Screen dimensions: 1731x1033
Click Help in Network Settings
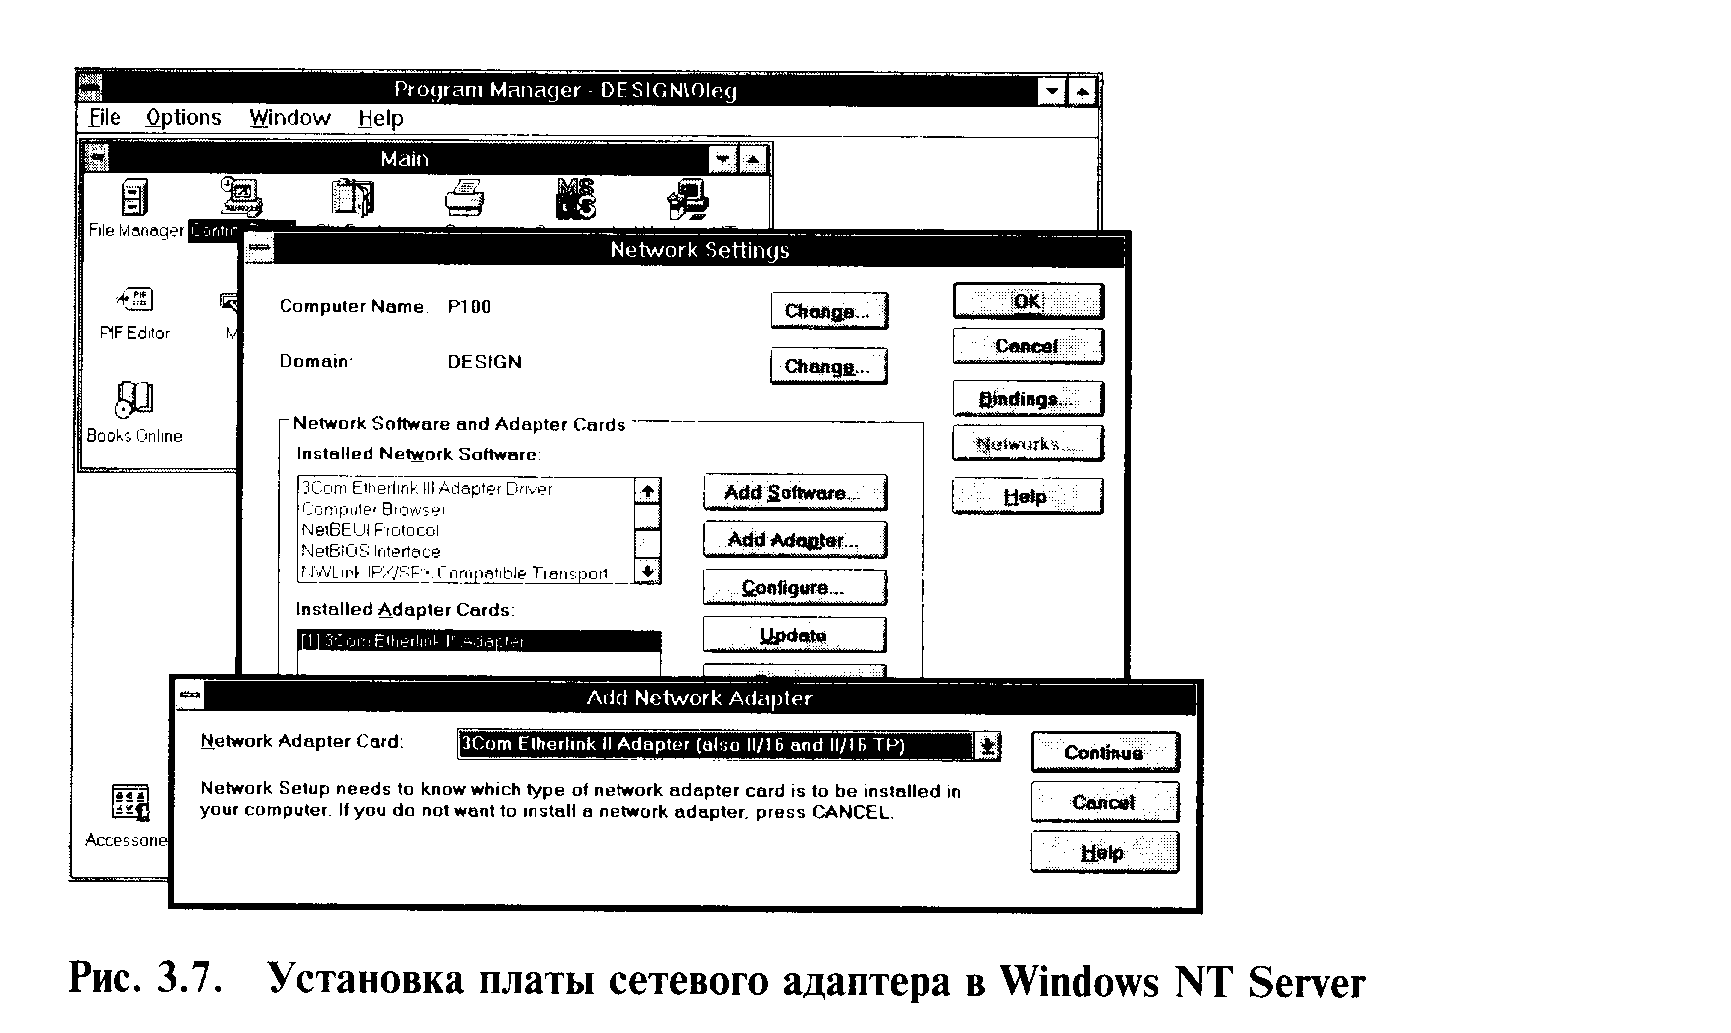click(x=1028, y=496)
